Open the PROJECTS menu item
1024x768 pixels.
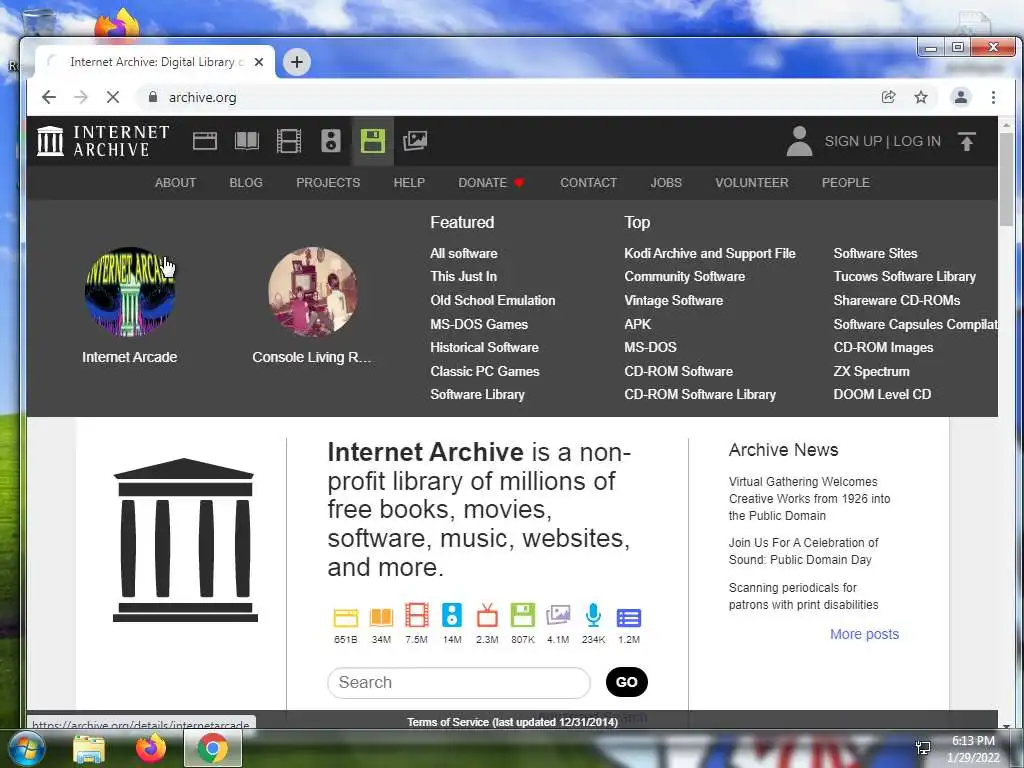pyautogui.click(x=328, y=183)
